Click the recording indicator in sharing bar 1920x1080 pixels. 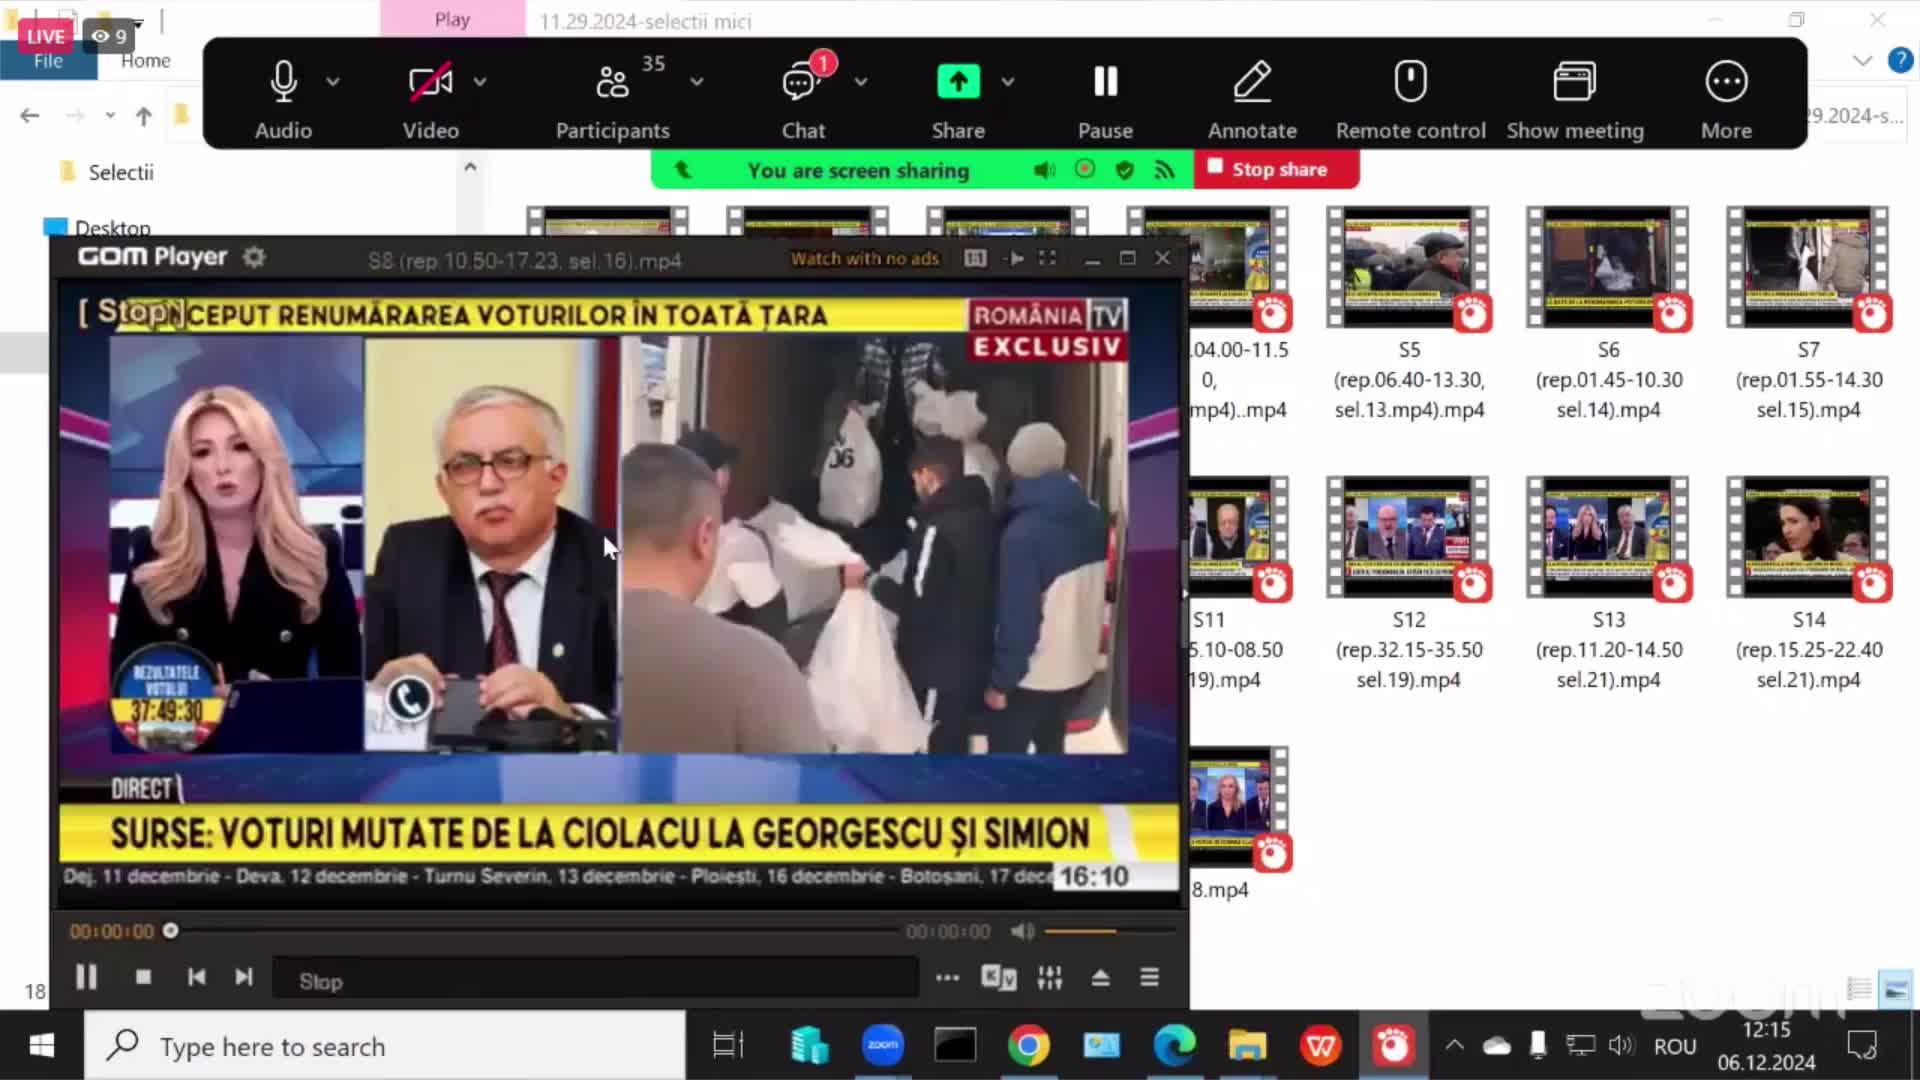(1085, 169)
